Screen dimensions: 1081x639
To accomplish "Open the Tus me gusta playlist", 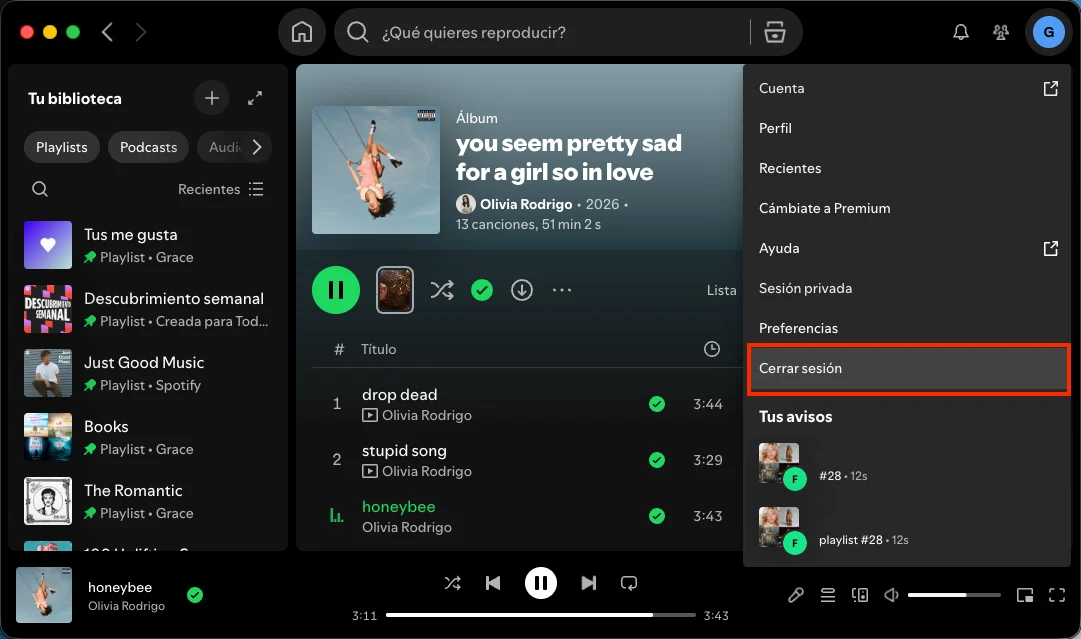I will (x=148, y=245).
